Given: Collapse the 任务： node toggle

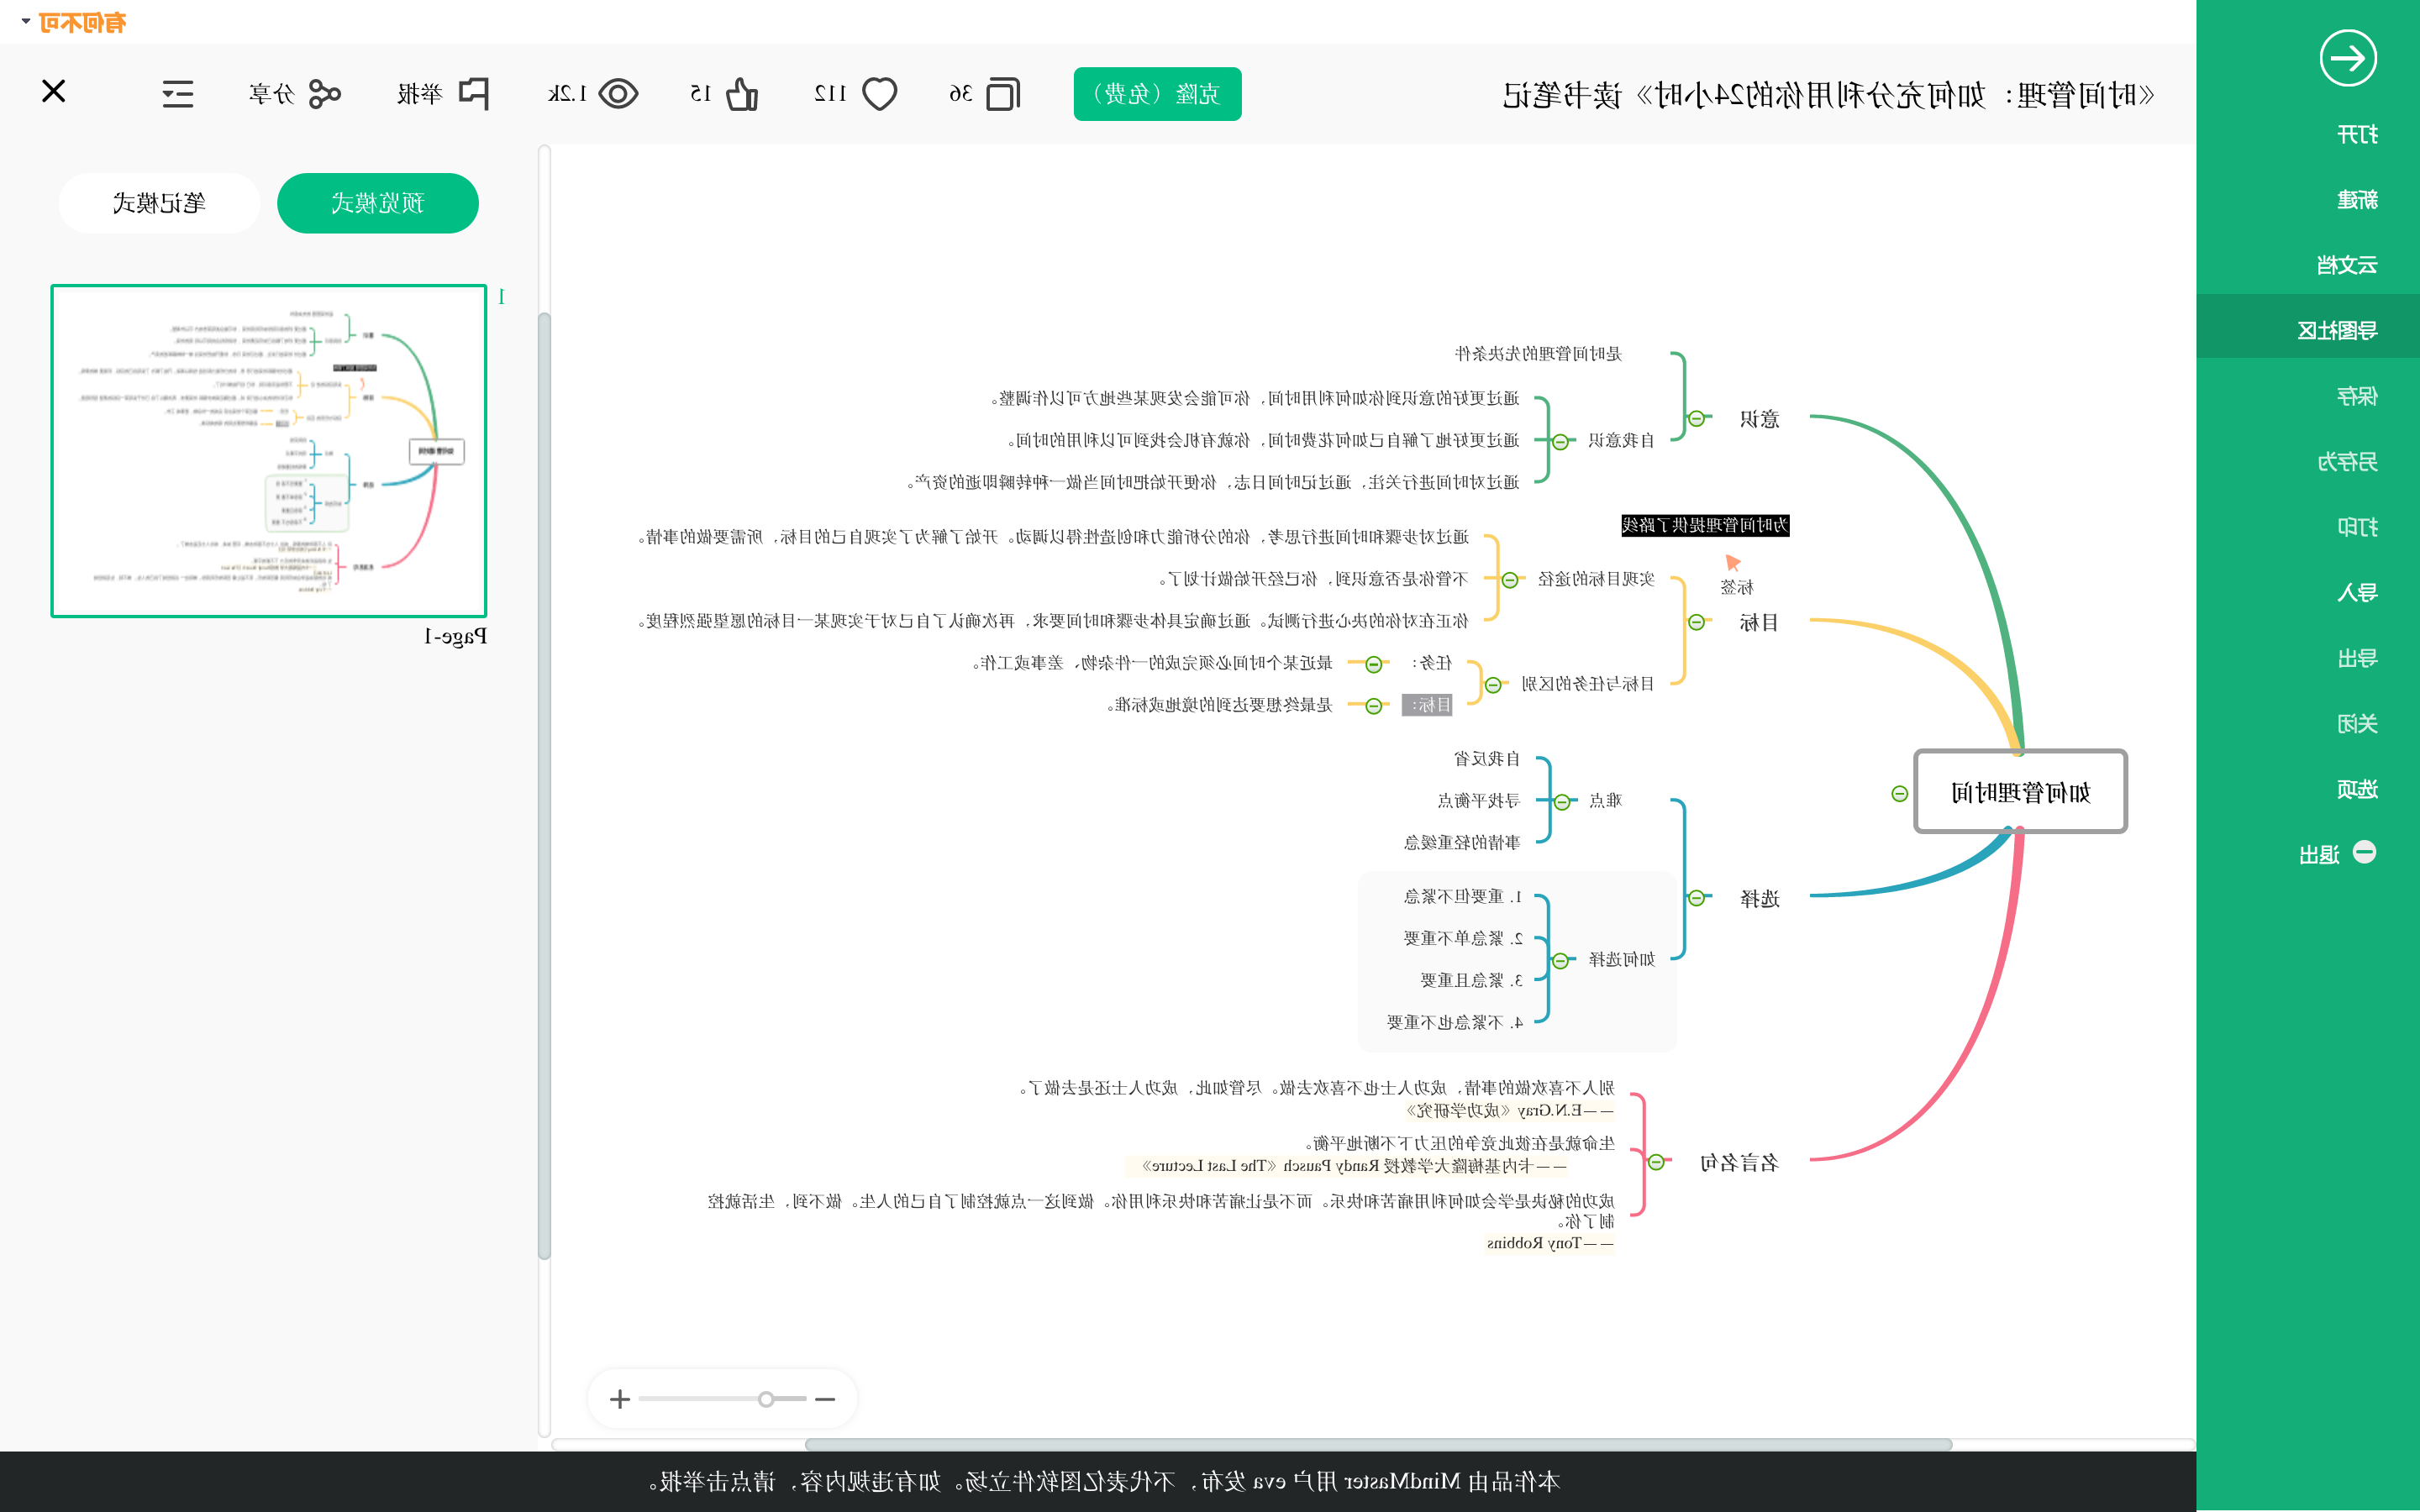Looking at the screenshot, I should point(1374,664).
